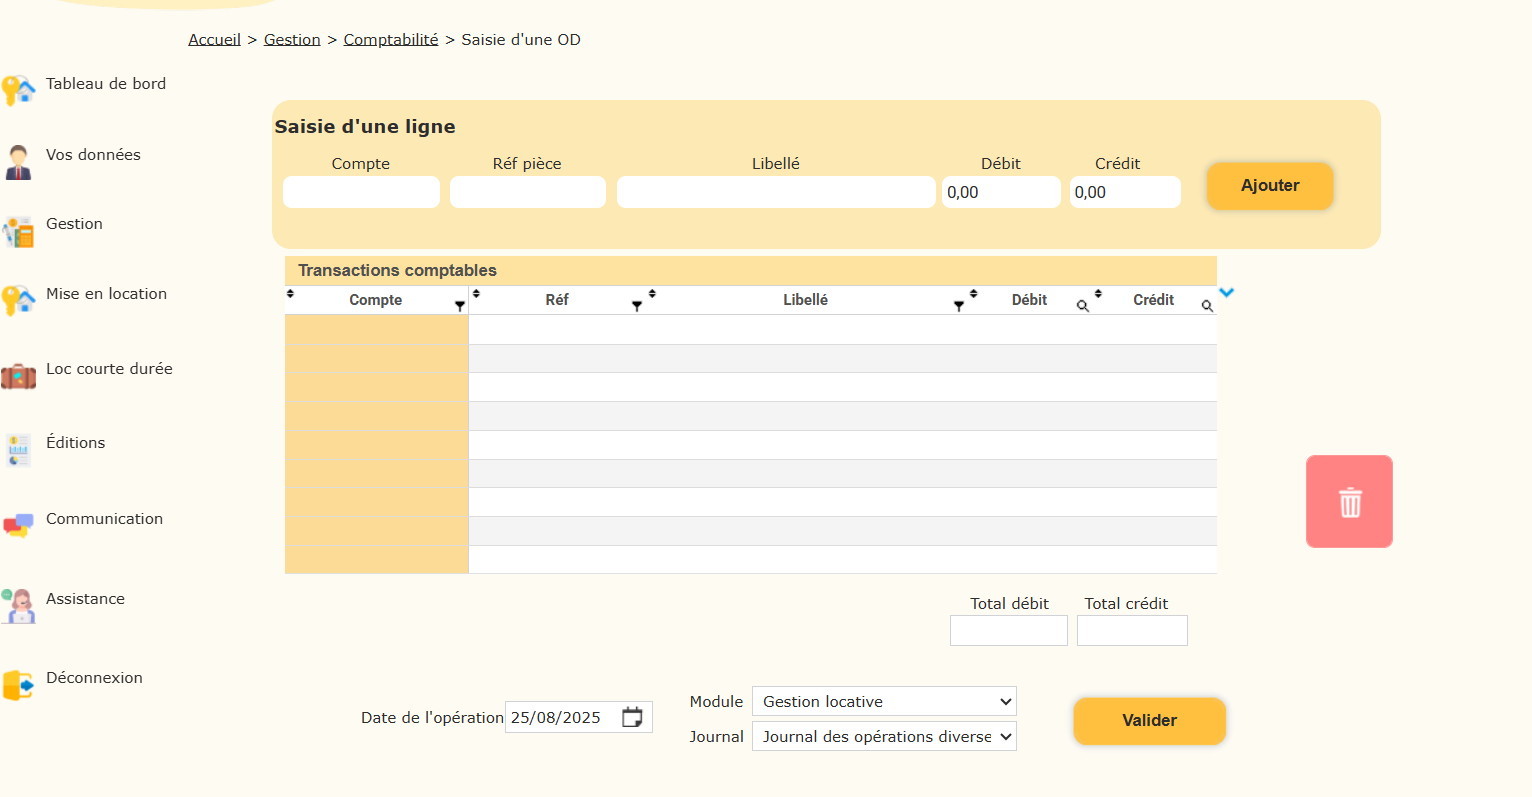Open the calendar picker for operation date
The image size is (1532, 797).
[632, 717]
